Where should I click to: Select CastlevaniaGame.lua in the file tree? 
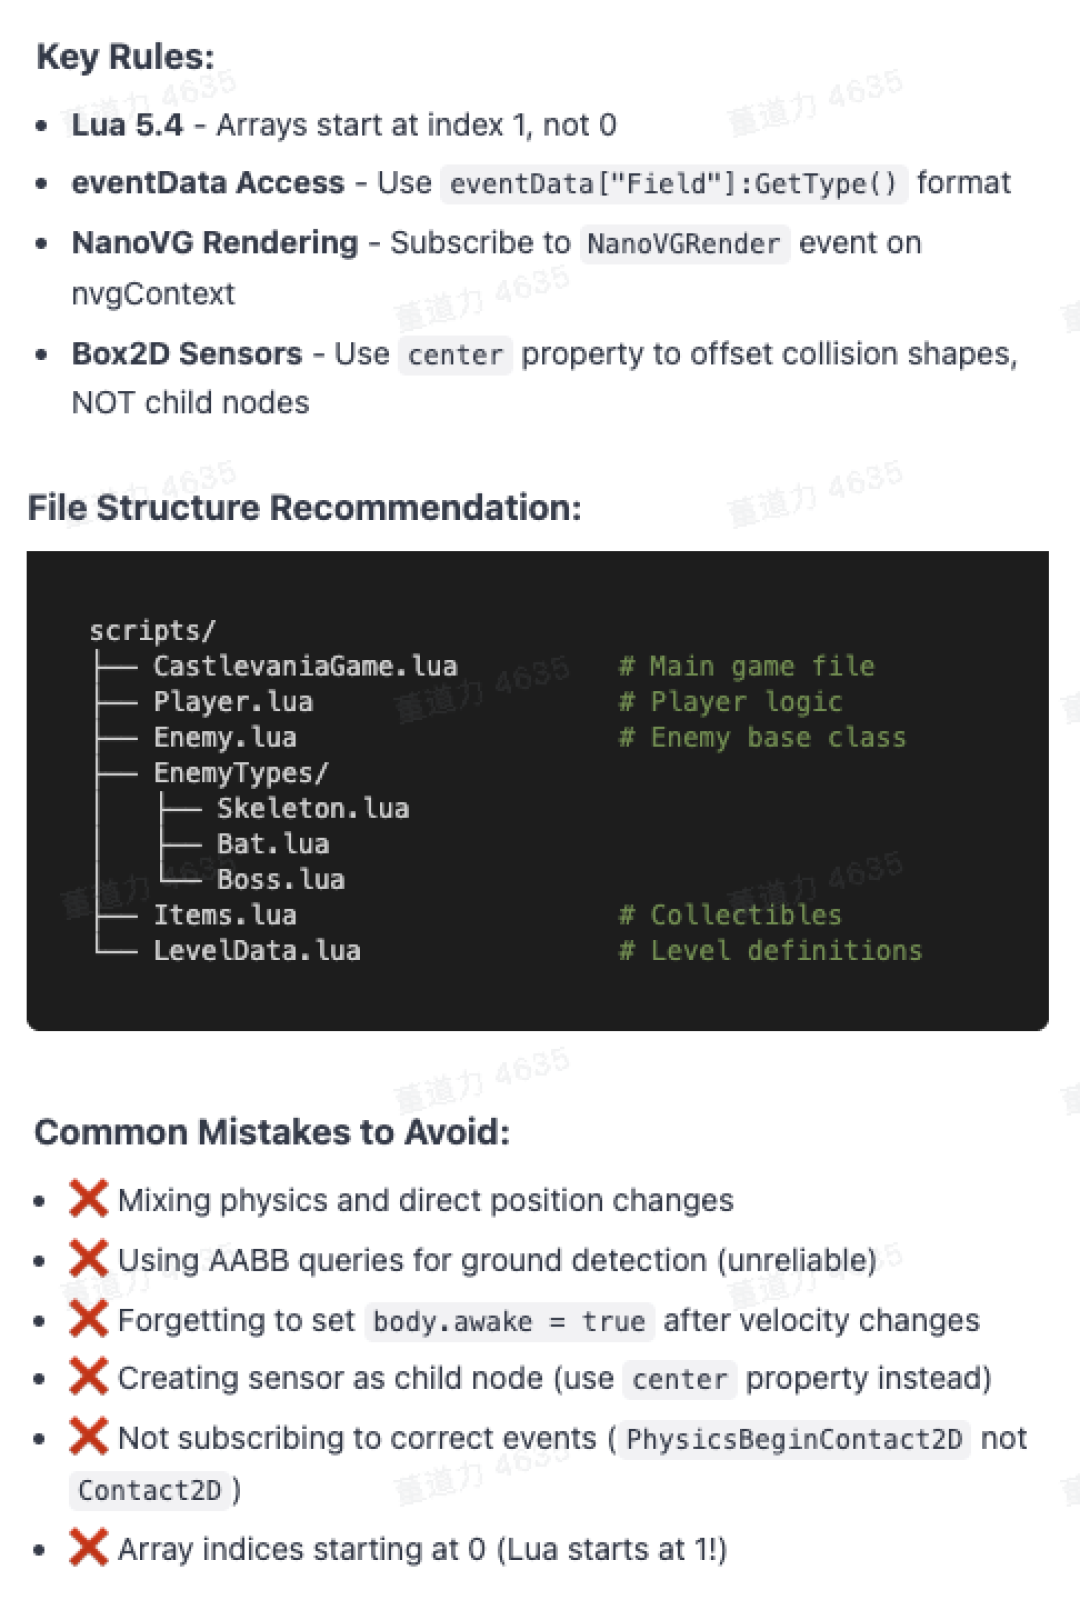(x=305, y=666)
